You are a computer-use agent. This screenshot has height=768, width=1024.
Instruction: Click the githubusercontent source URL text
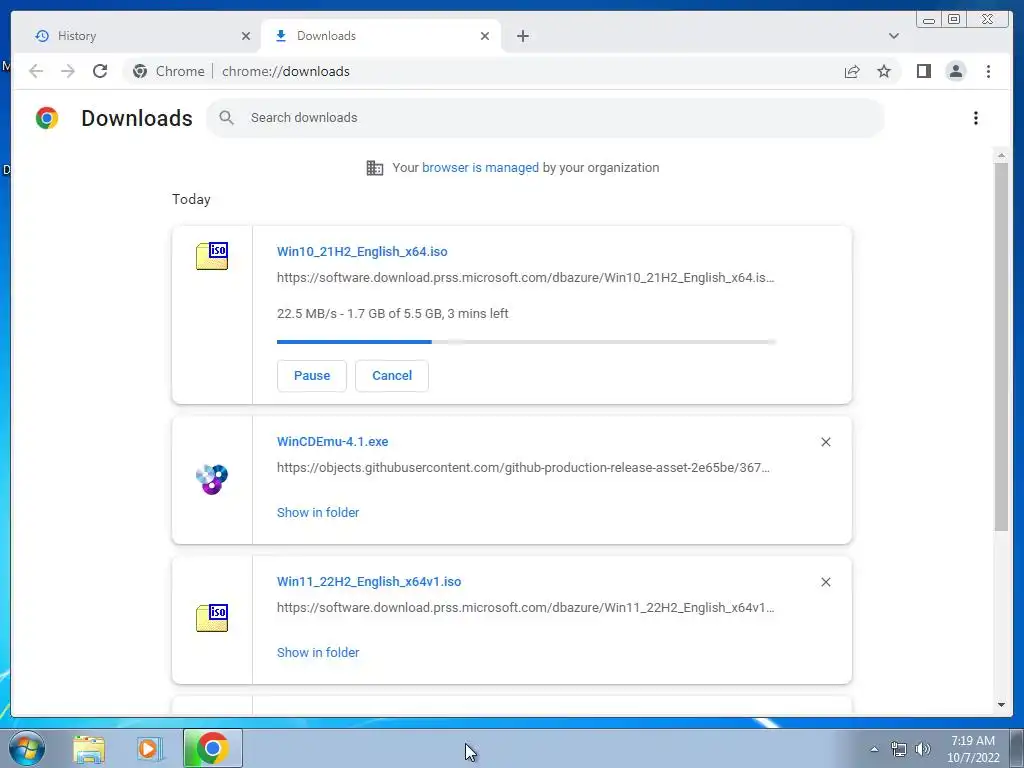pyautogui.click(x=523, y=468)
